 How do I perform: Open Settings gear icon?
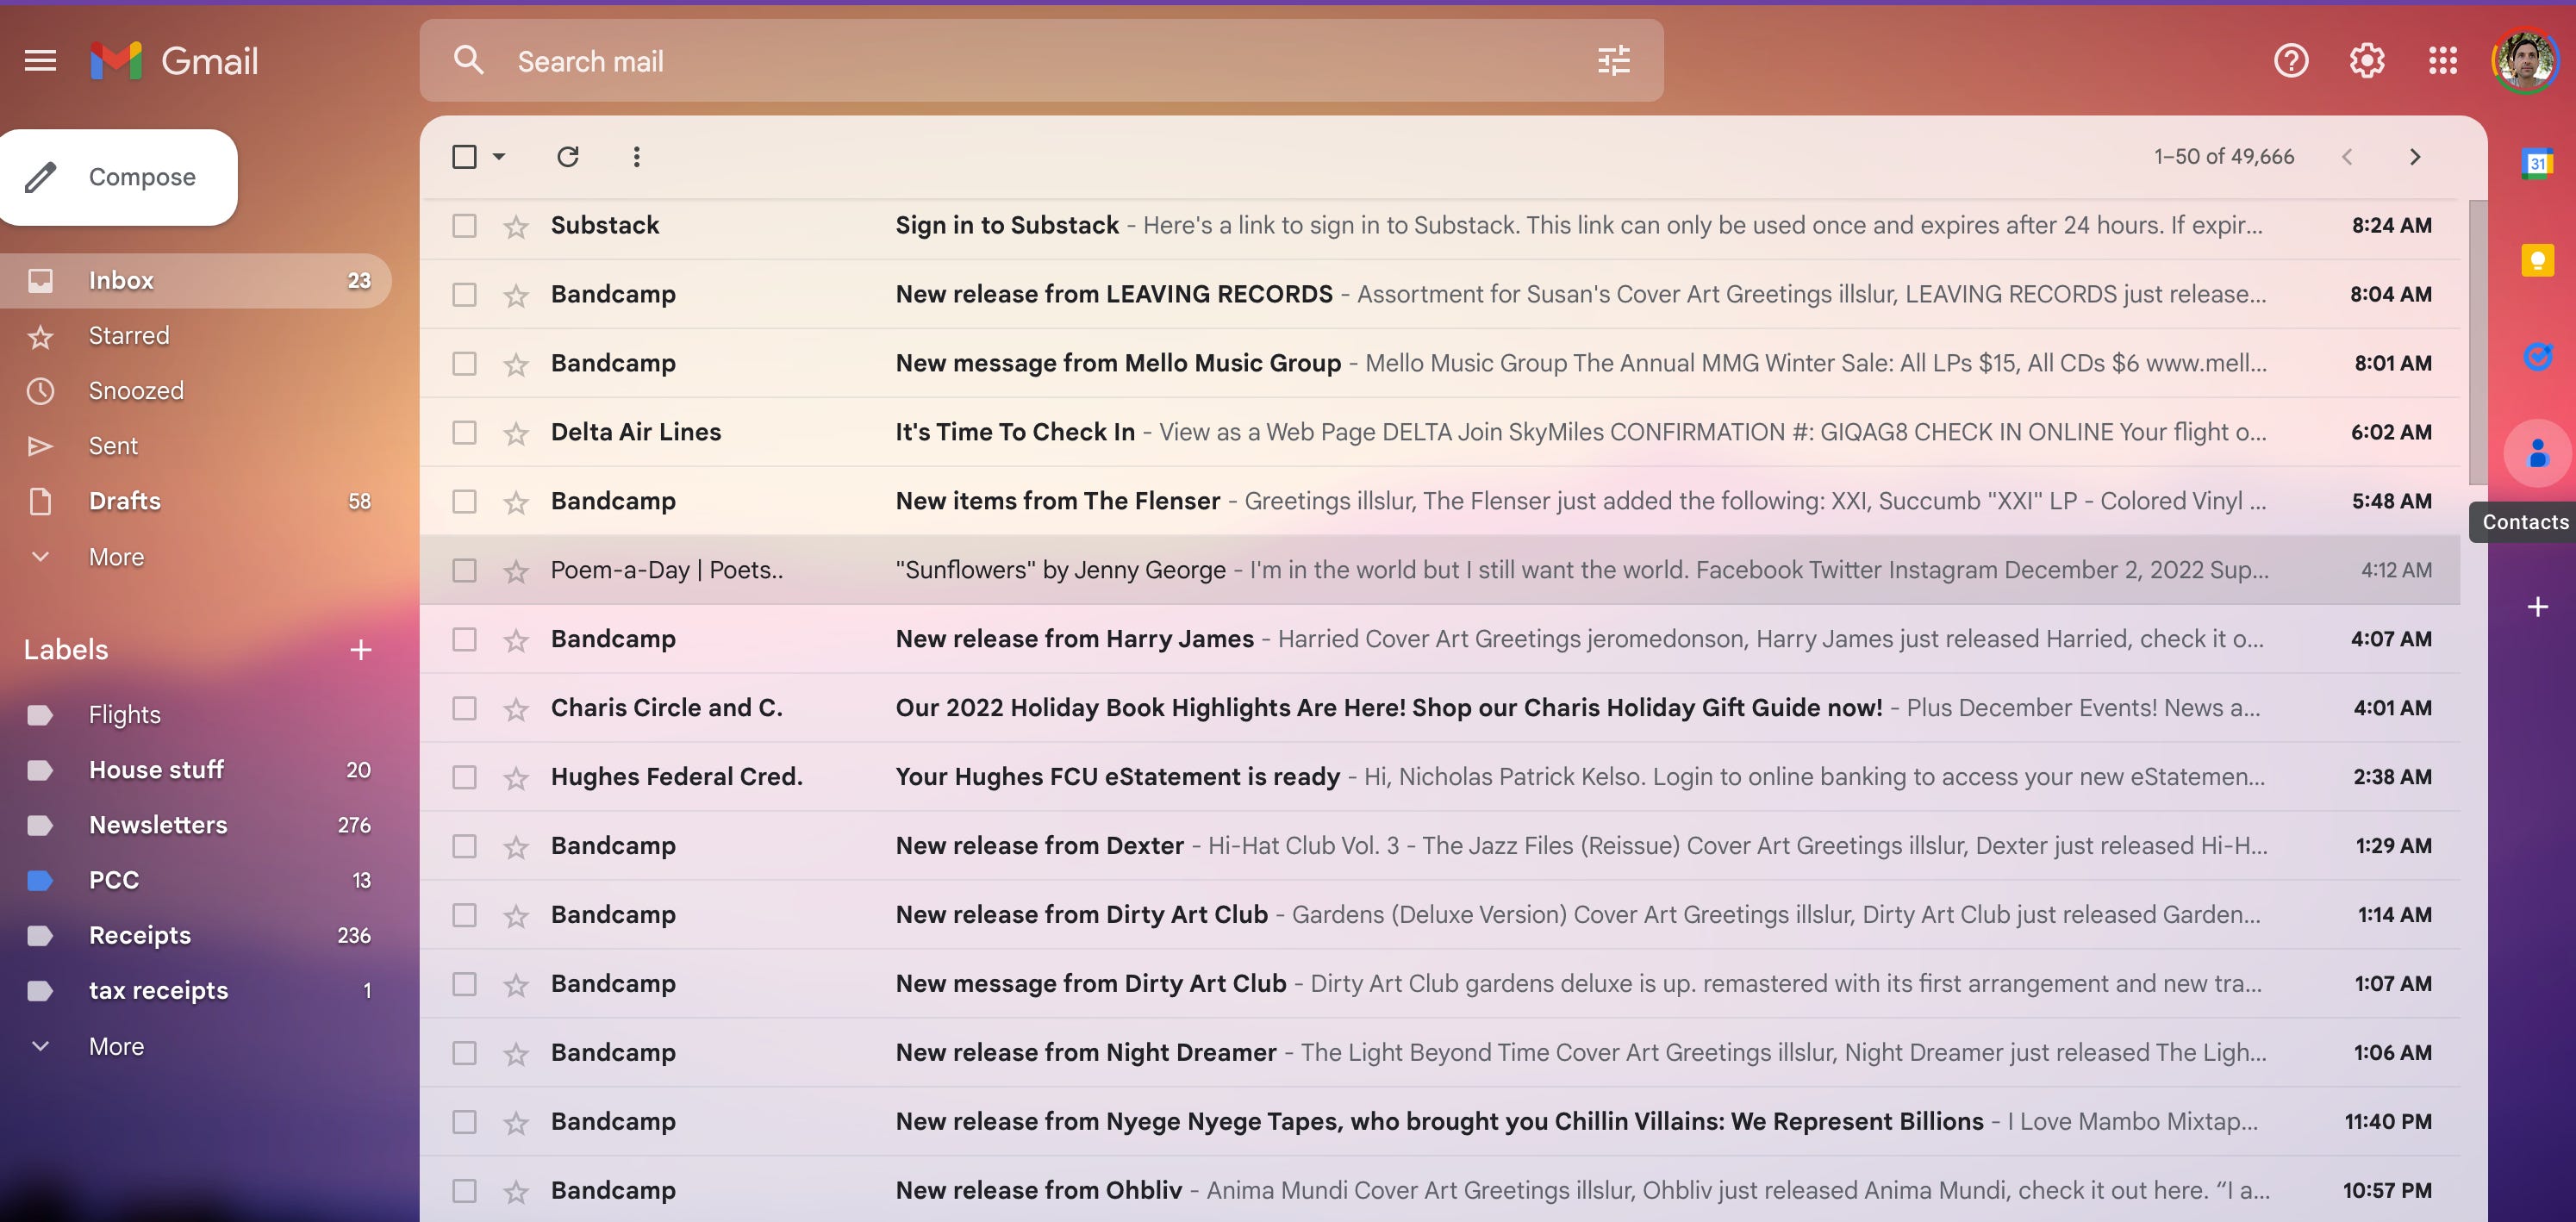pos(2366,61)
